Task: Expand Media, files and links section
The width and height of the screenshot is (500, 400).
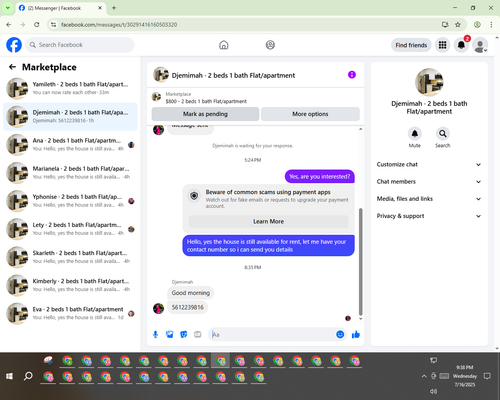Action: pyautogui.click(x=429, y=199)
